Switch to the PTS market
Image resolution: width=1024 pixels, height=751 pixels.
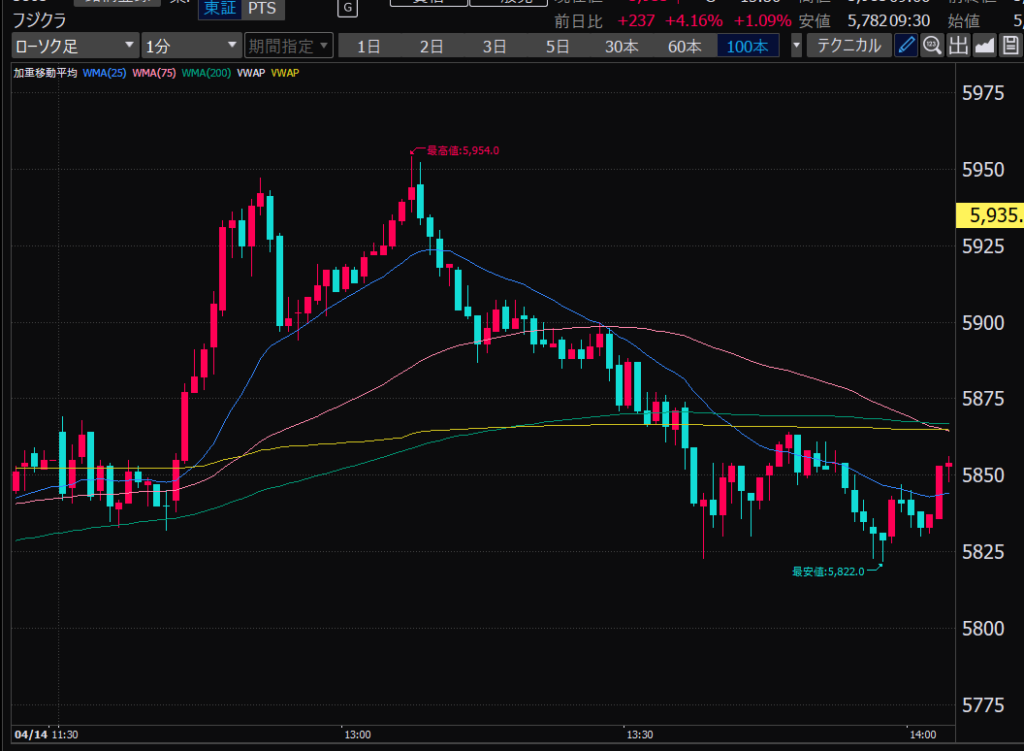tap(264, 8)
